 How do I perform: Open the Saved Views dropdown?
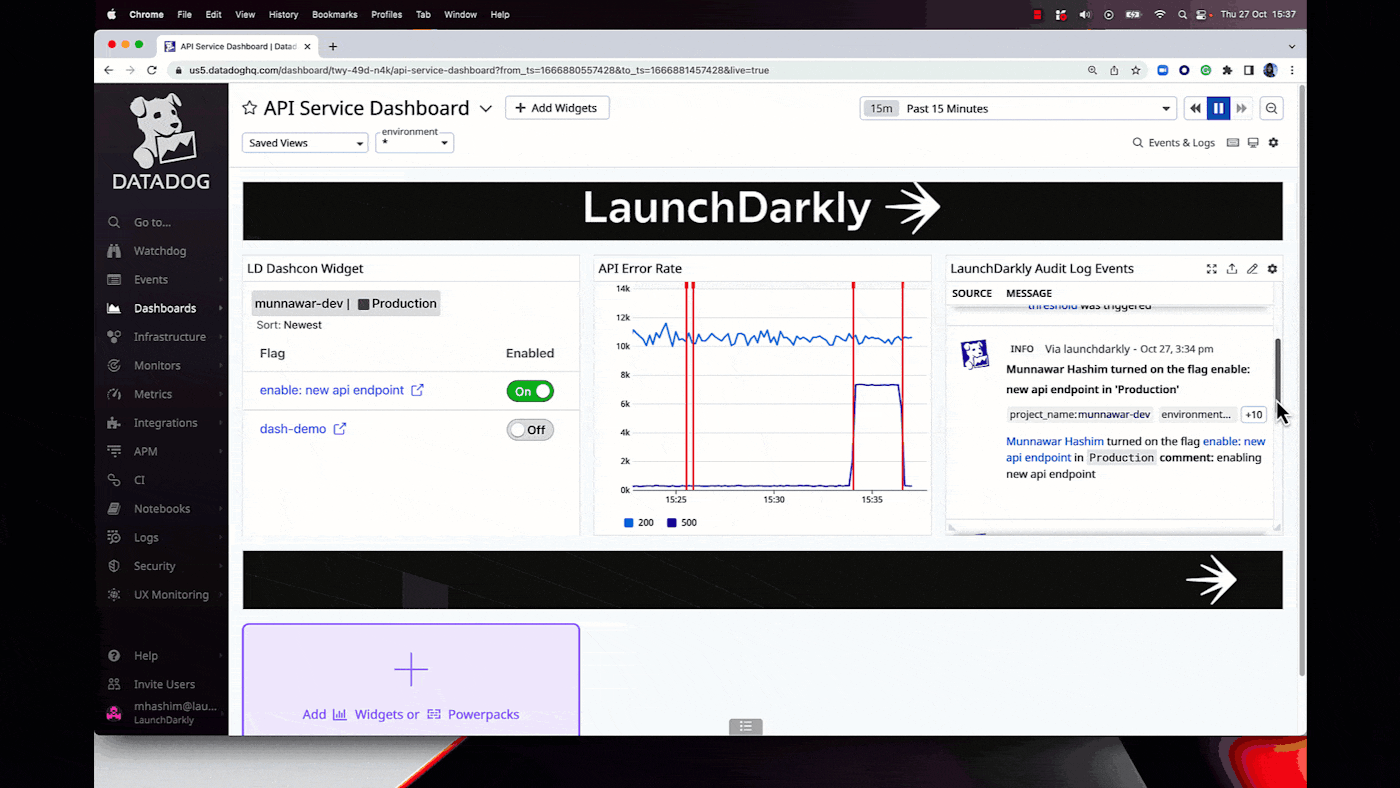pyautogui.click(x=306, y=143)
